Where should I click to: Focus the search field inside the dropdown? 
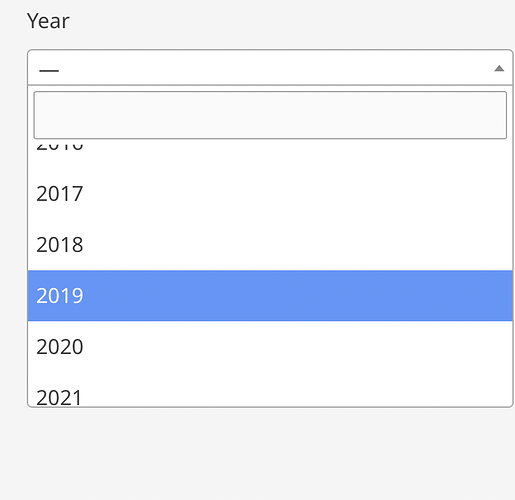pyautogui.click(x=270, y=115)
